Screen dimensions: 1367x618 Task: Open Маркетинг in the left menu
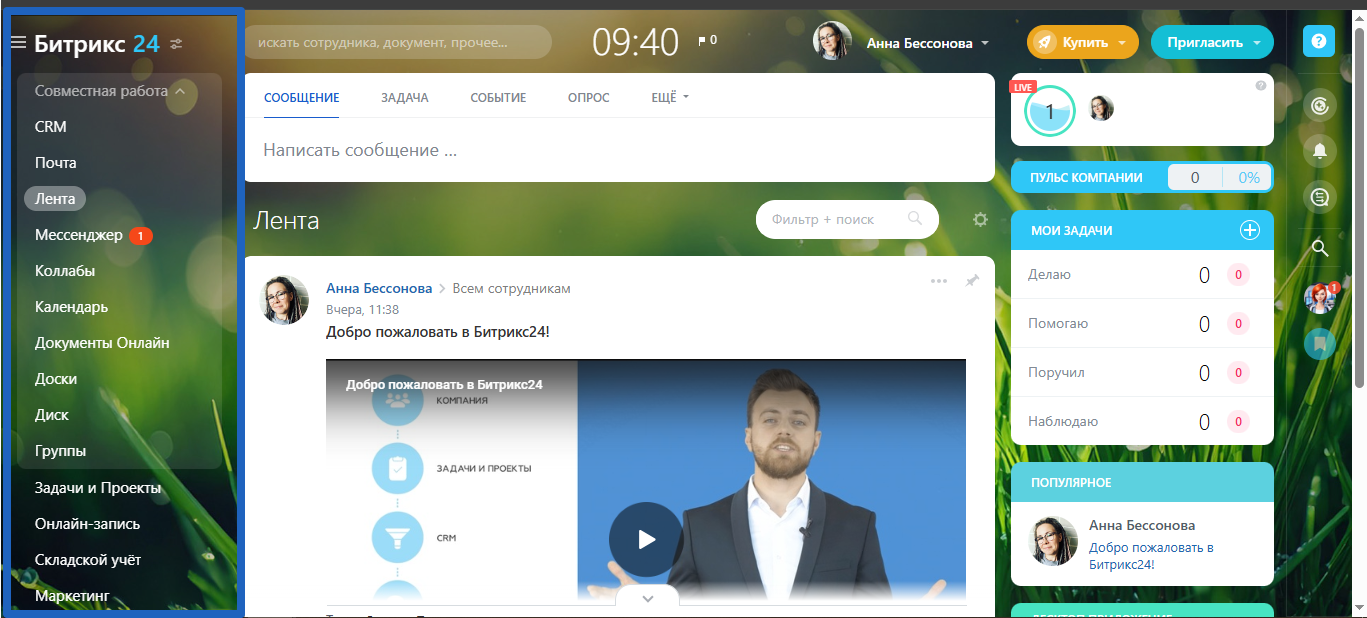[72, 596]
